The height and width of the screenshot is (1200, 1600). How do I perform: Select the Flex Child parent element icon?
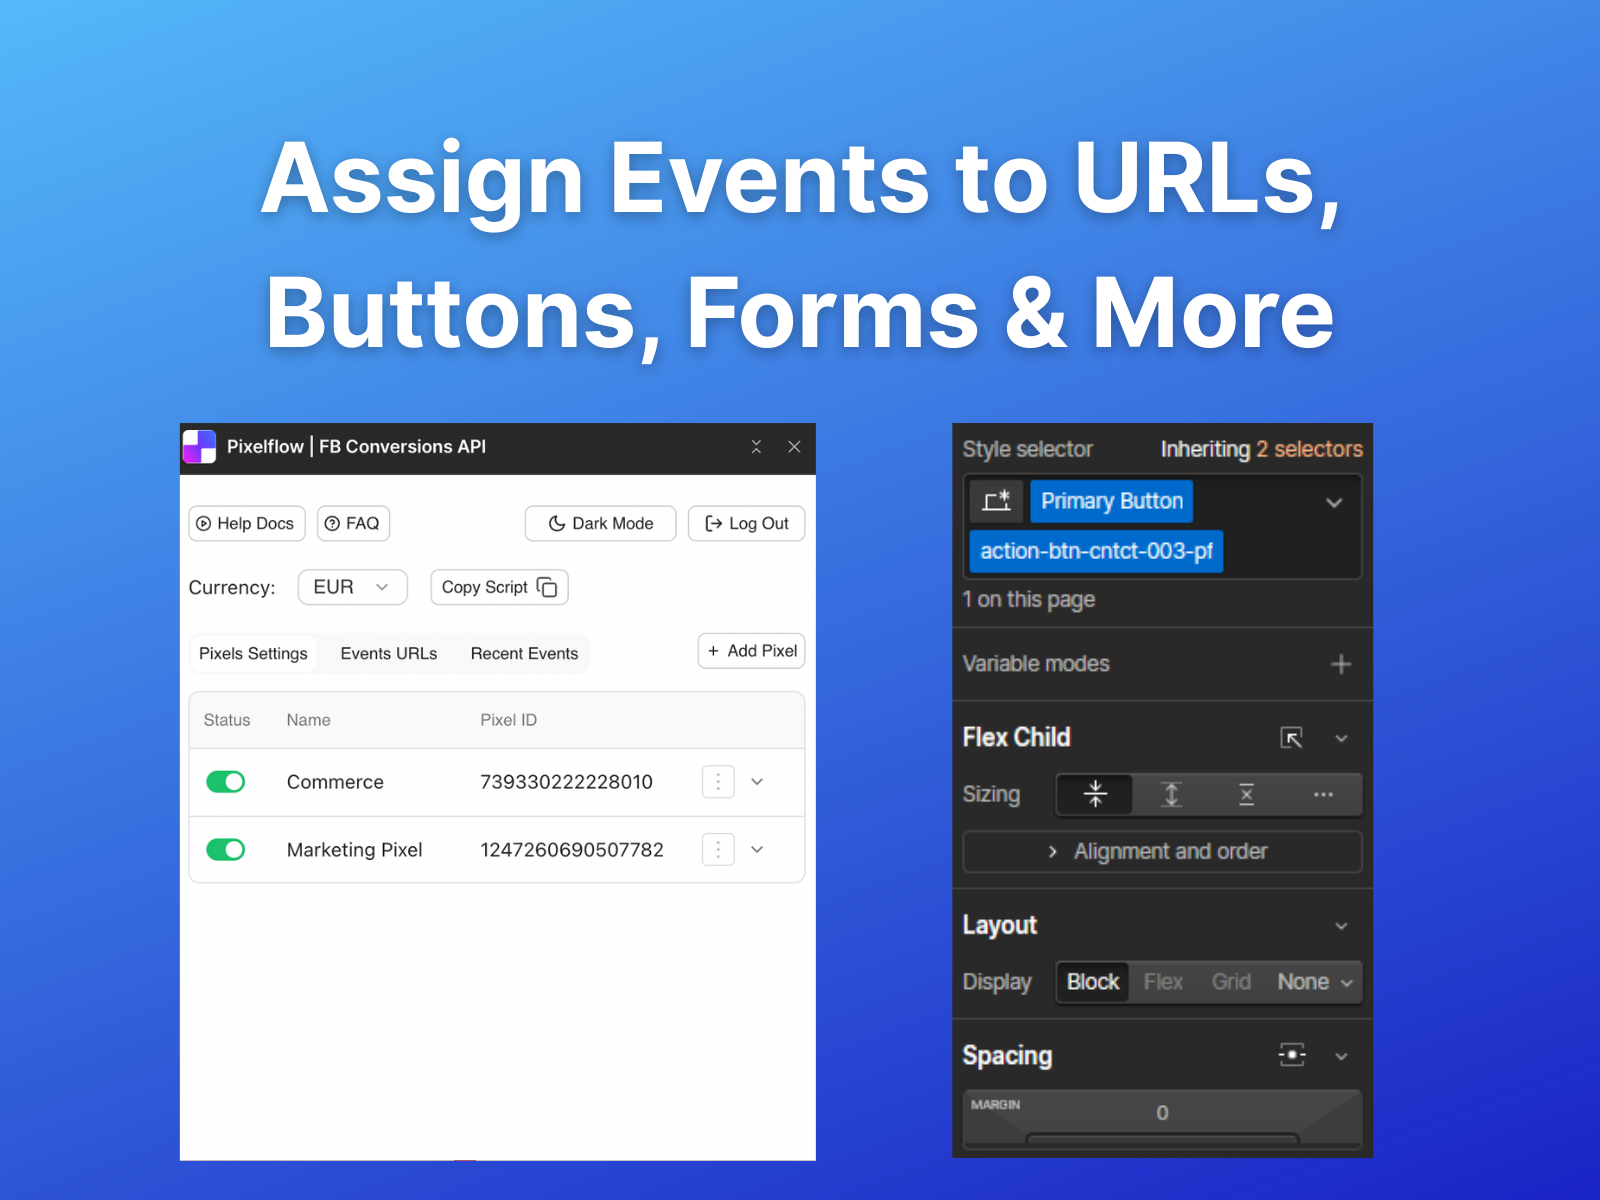tap(1291, 738)
